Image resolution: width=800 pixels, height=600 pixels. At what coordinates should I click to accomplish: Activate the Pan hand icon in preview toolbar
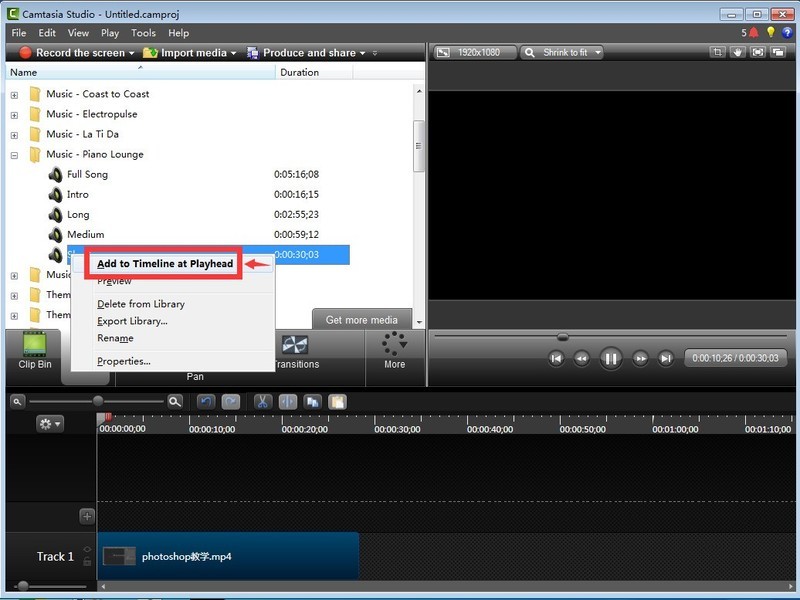[737, 51]
